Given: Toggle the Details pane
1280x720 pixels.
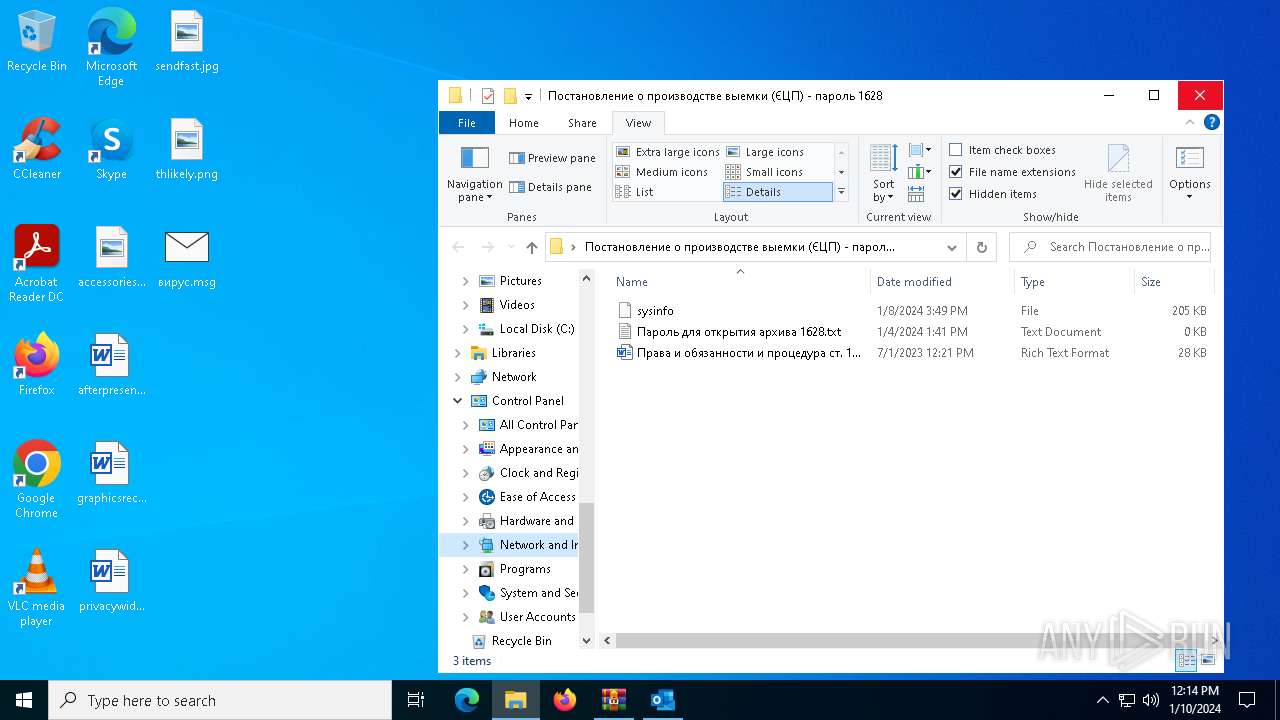Looking at the screenshot, I should 550,187.
